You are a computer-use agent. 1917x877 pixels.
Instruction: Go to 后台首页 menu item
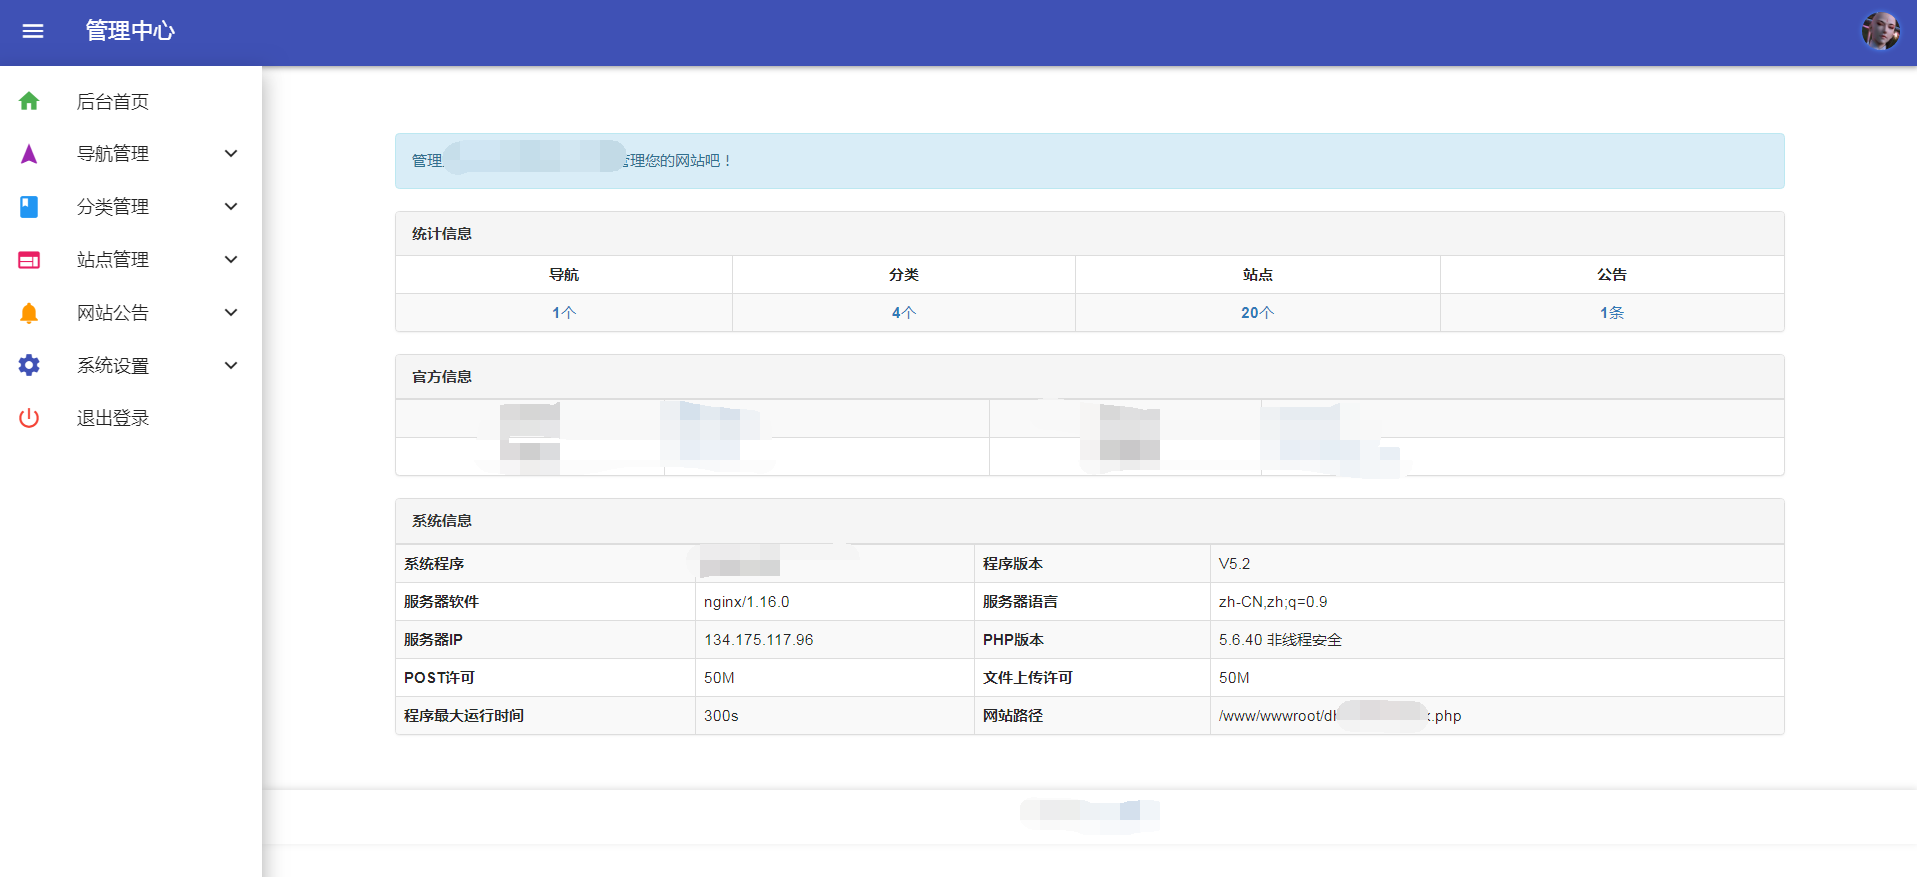click(113, 102)
